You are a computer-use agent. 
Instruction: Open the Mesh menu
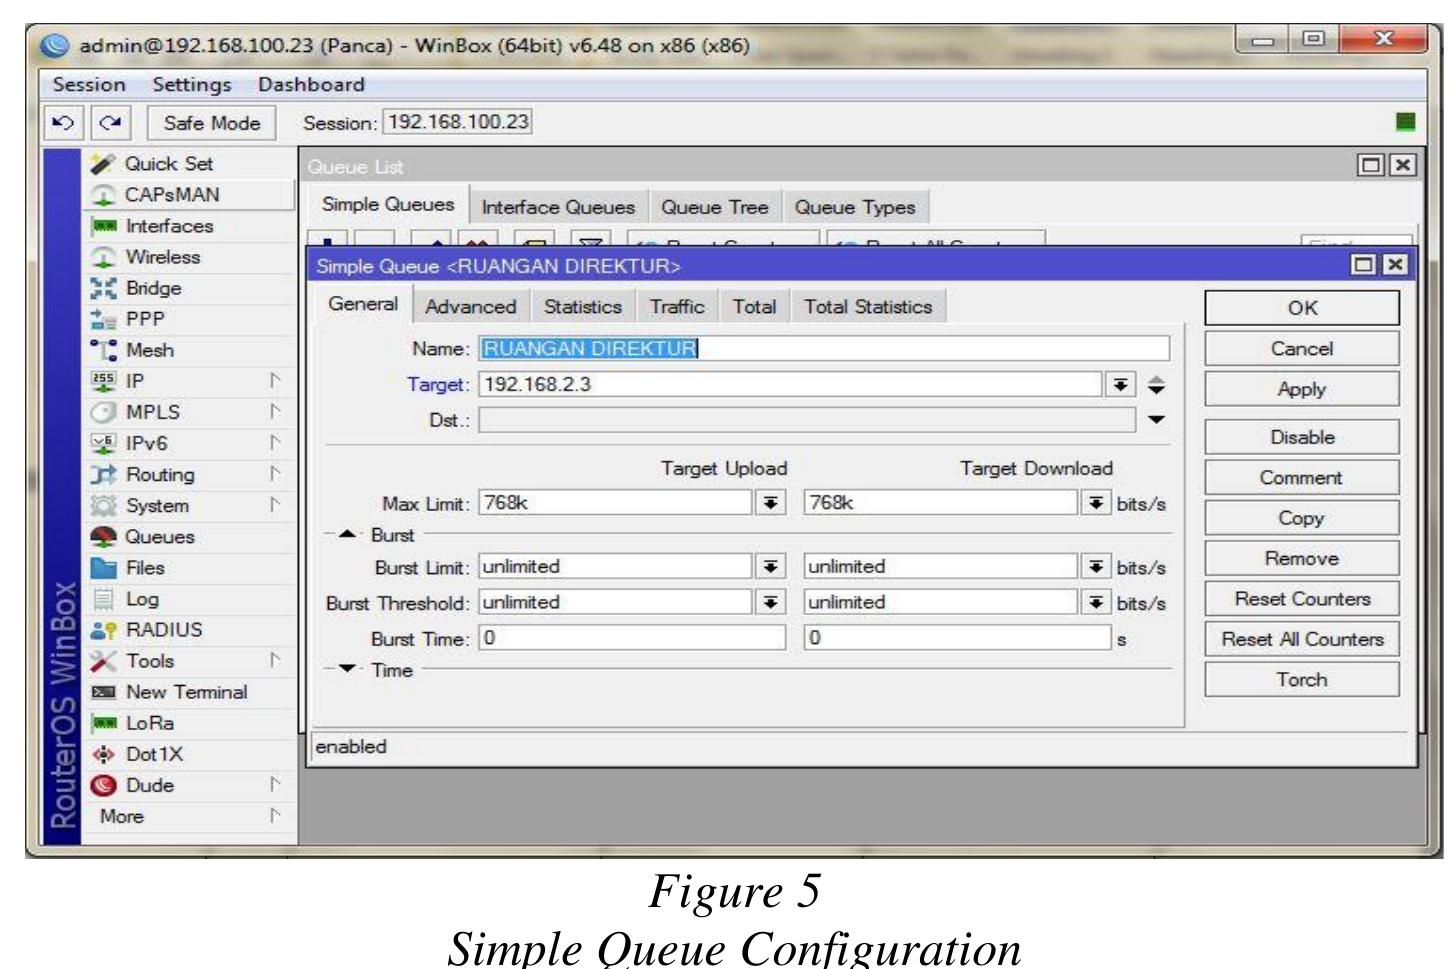click(x=149, y=350)
